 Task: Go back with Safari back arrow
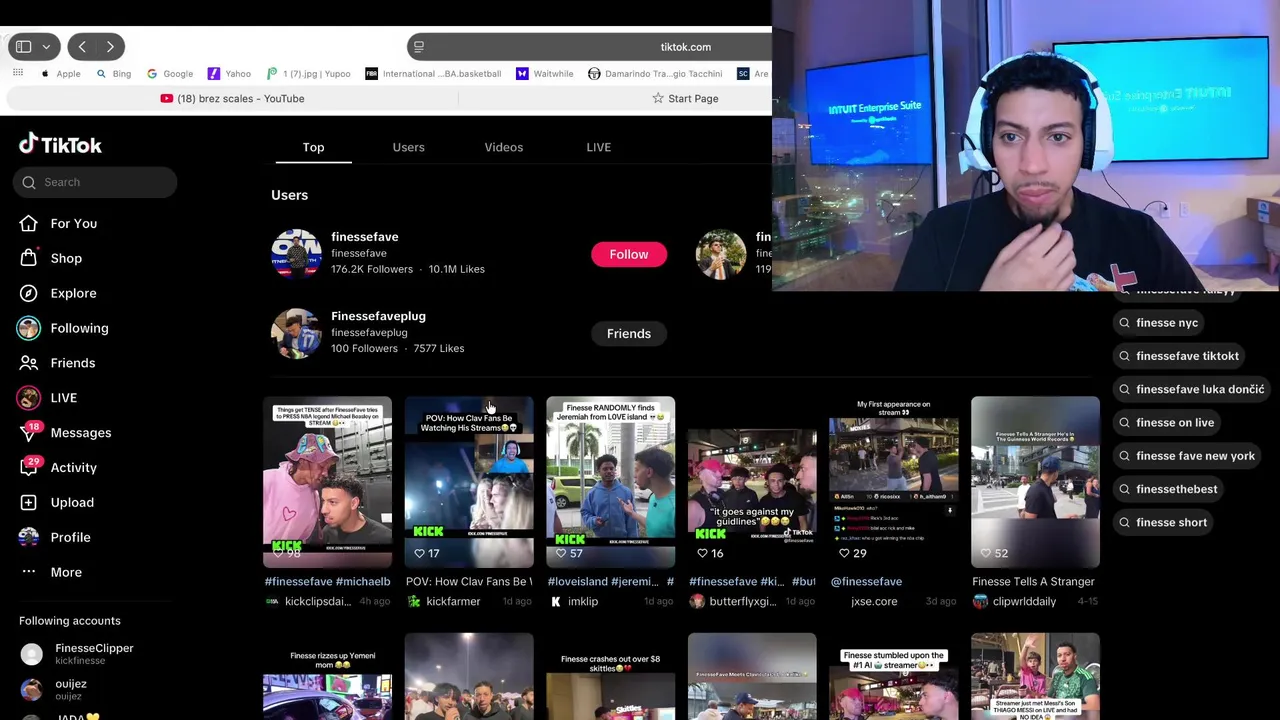coord(82,47)
